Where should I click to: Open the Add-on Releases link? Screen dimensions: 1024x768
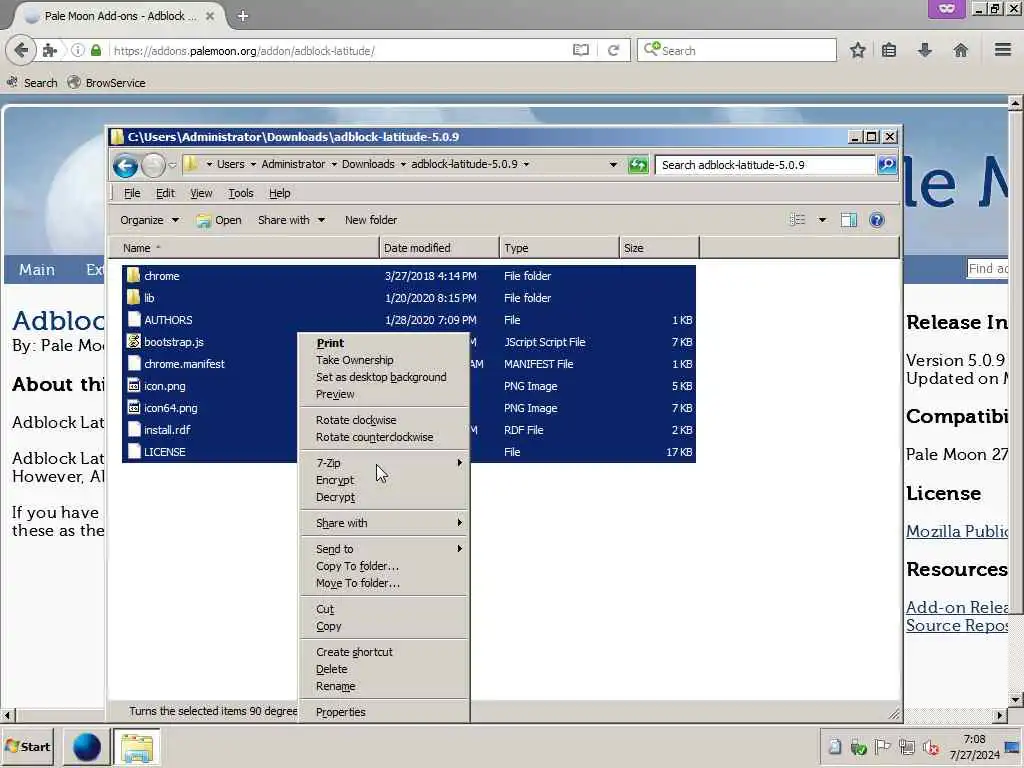click(957, 607)
